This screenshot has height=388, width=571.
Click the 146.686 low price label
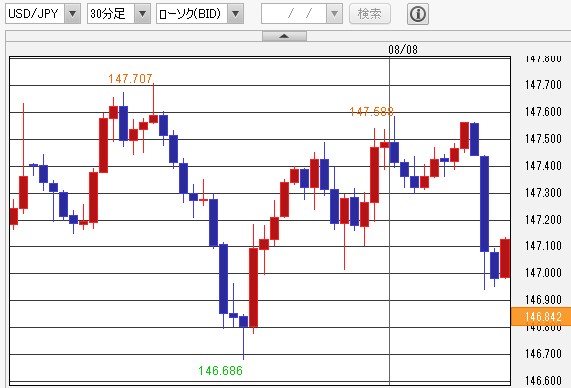220,371
